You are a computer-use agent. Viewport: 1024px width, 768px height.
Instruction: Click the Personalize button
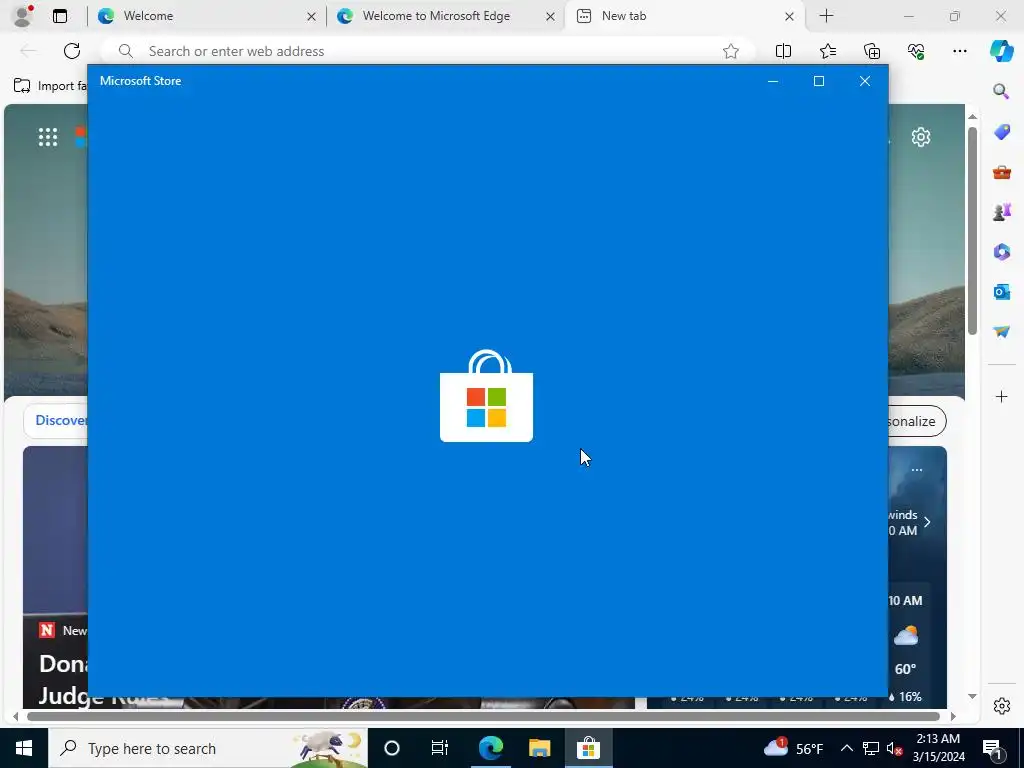(917, 421)
